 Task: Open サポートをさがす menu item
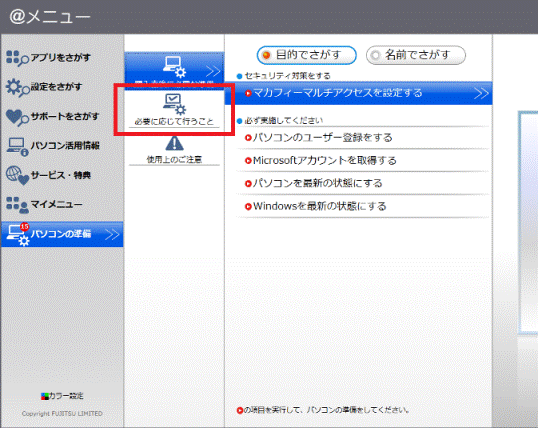tap(62, 117)
